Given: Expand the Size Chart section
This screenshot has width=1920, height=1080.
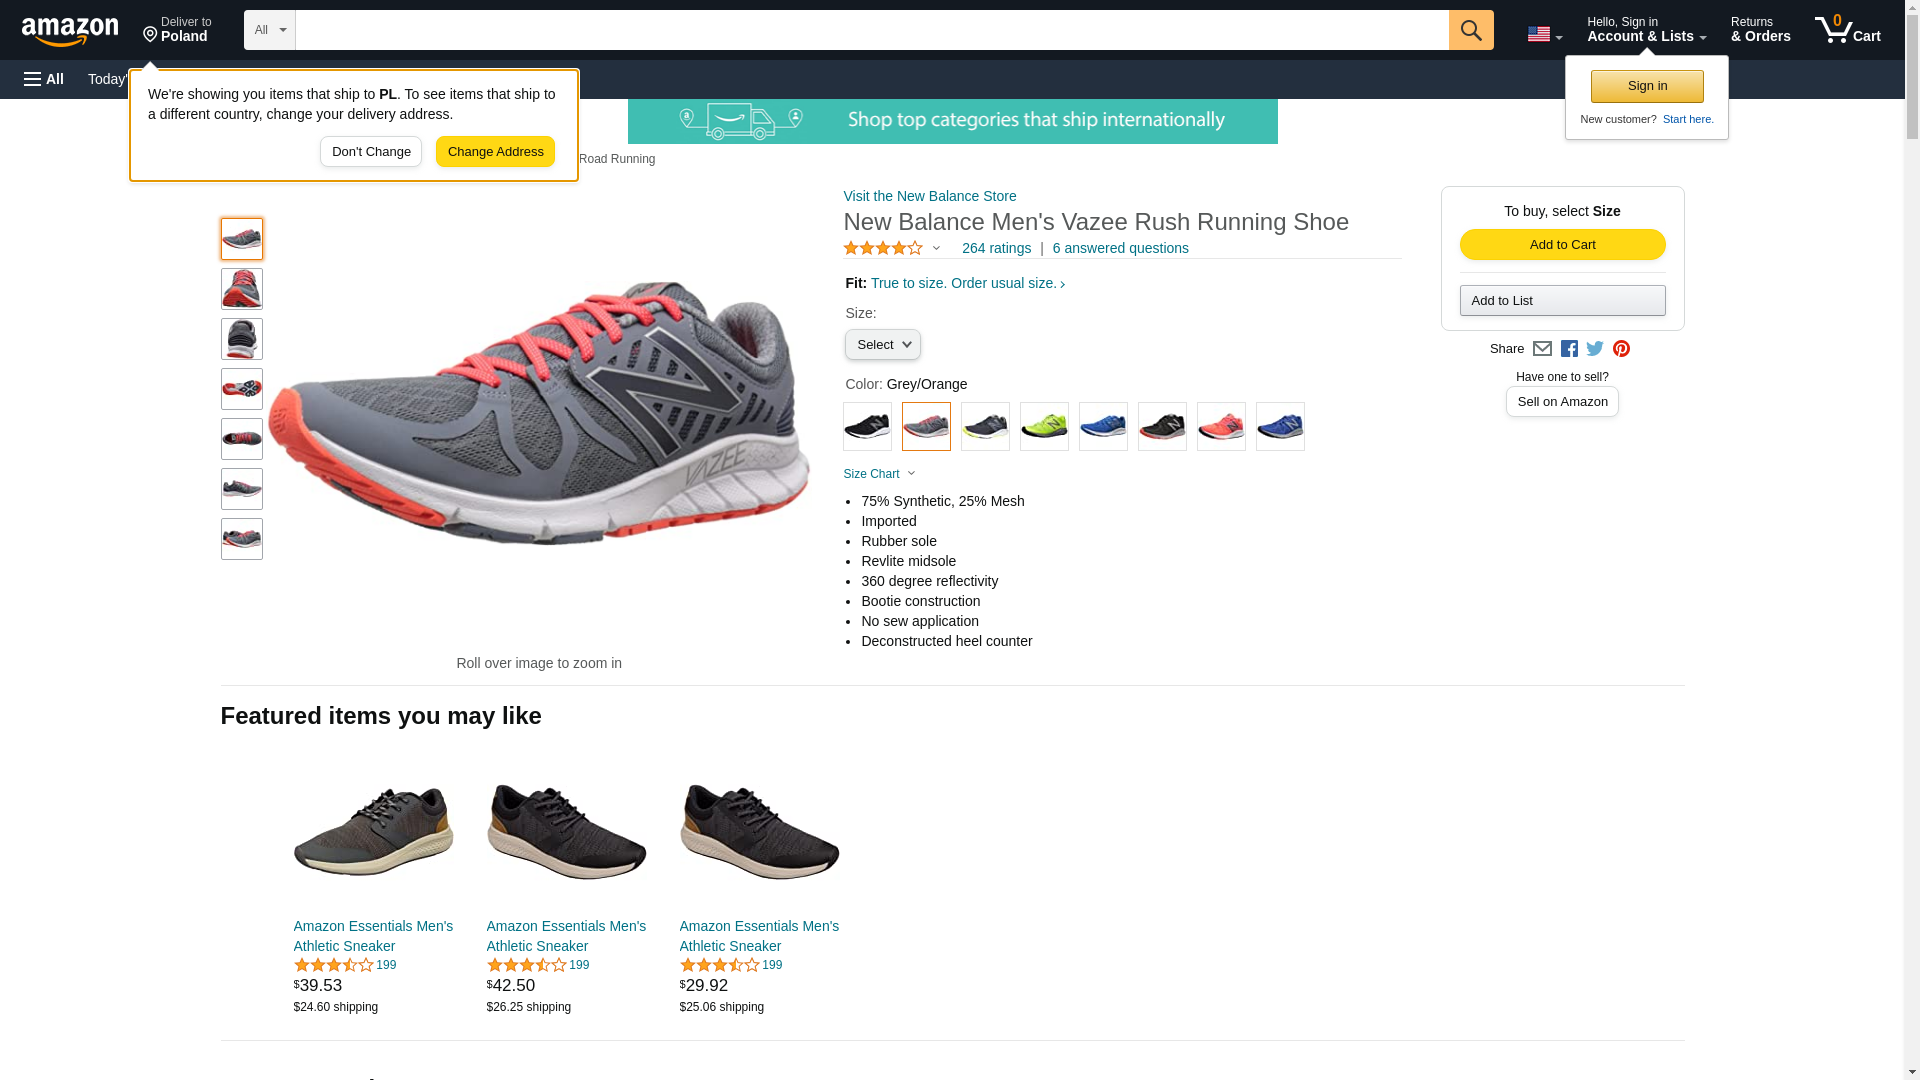Looking at the screenshot, I should tap(879, 474).
